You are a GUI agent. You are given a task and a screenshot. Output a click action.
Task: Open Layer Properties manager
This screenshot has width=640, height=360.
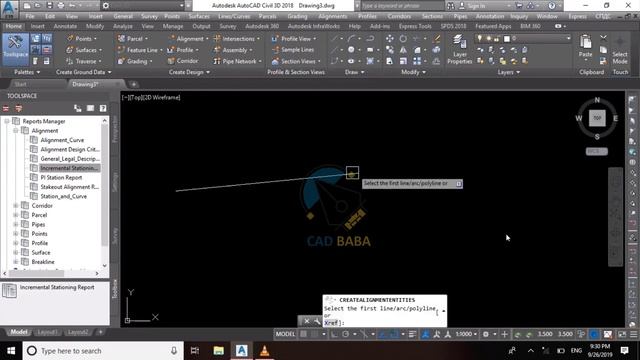[459, 50]
